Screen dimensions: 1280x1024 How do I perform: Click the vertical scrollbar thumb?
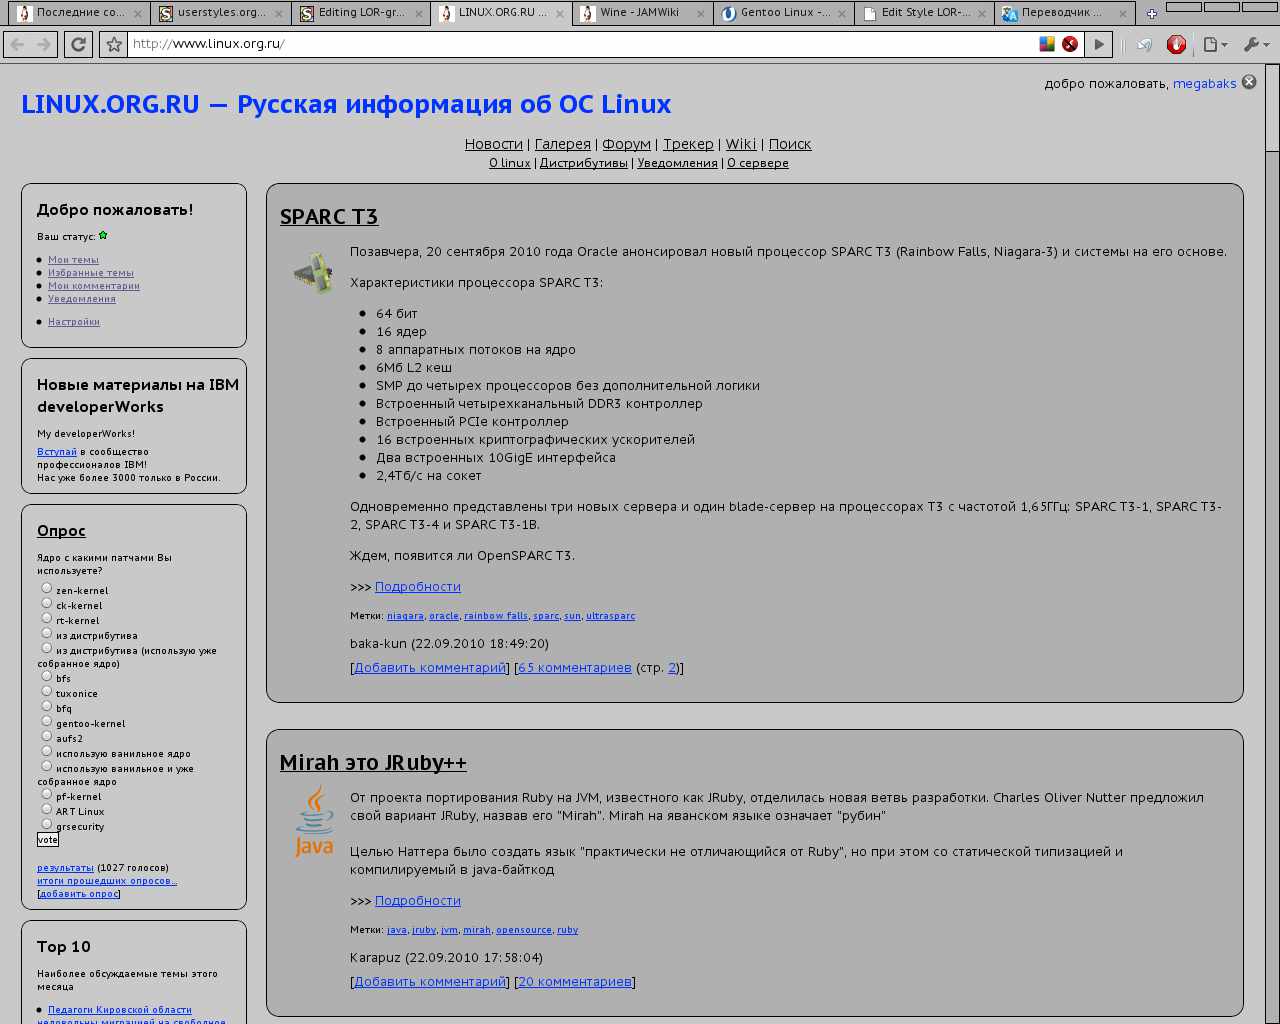[x=1272, y=109]
